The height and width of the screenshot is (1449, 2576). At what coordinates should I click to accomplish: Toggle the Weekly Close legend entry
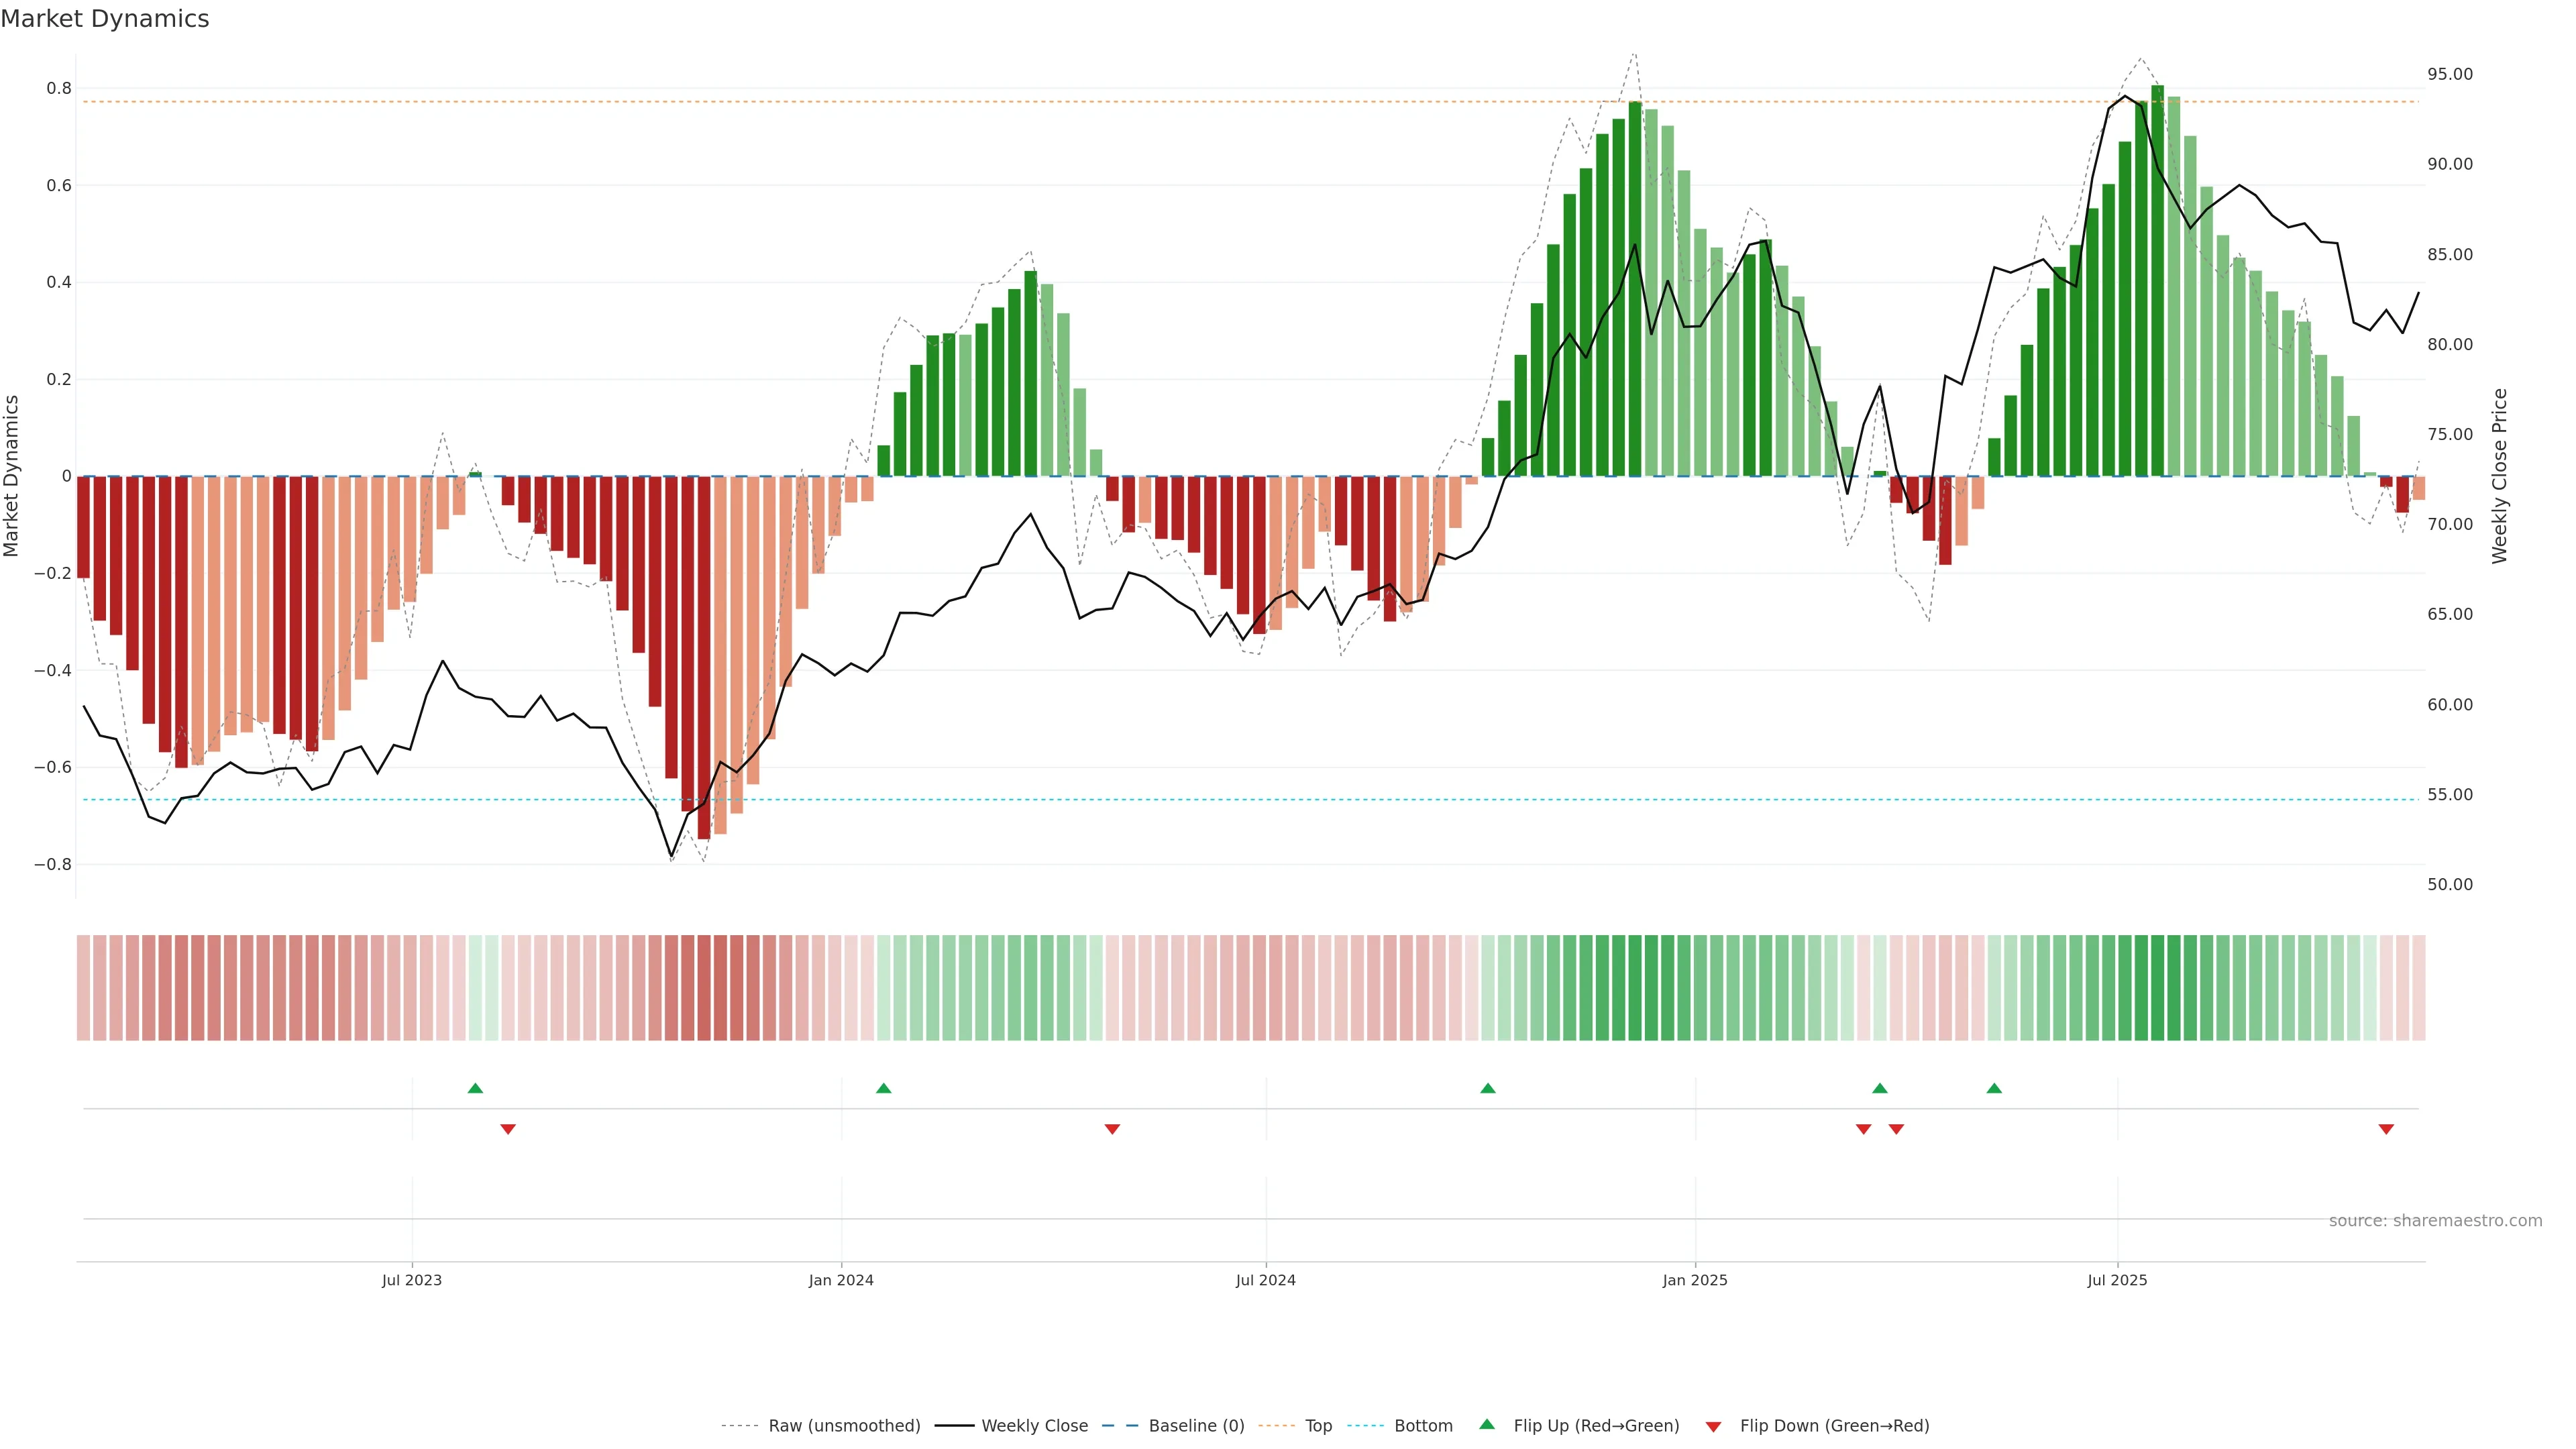pyautogui.click(x=1034, y=1426)
